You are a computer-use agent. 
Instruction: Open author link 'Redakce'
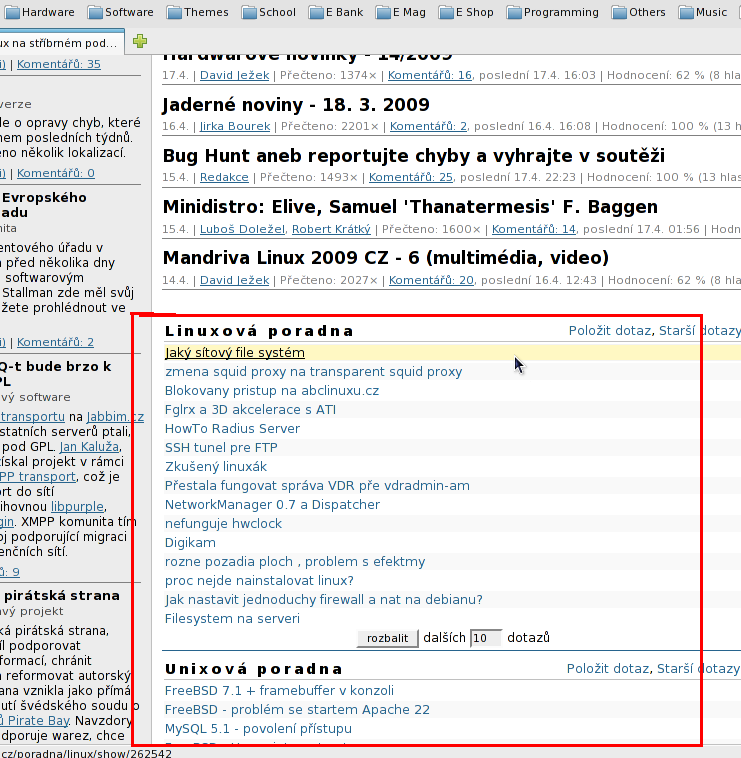(224, 177)
